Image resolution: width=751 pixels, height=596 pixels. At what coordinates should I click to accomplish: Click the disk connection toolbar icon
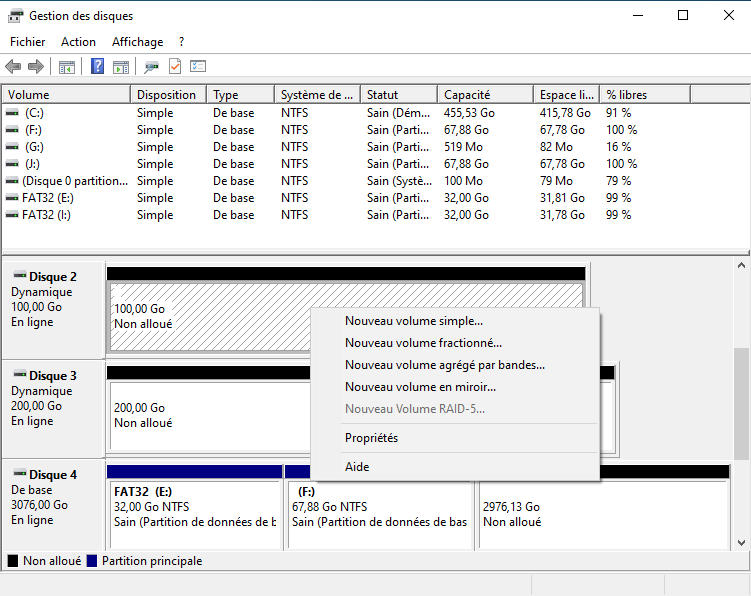click(x=151, y=67)
